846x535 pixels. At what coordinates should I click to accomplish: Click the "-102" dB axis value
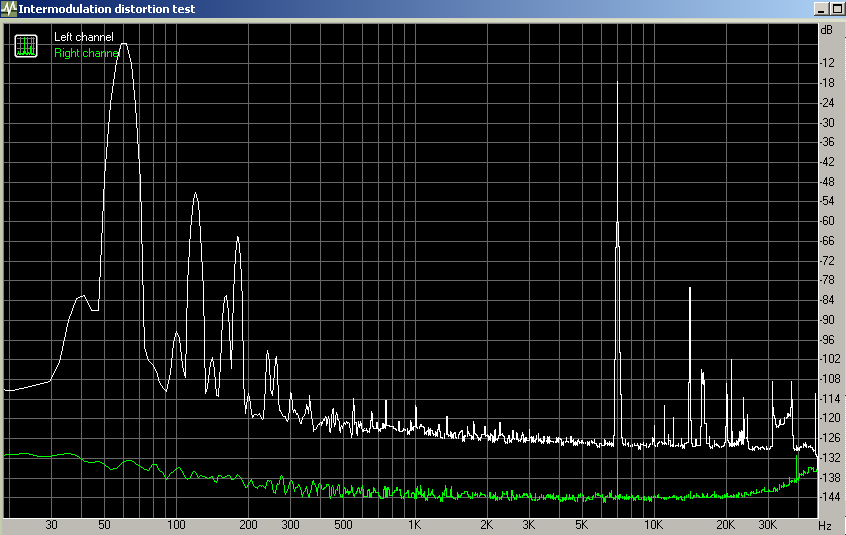pos(829,359)
